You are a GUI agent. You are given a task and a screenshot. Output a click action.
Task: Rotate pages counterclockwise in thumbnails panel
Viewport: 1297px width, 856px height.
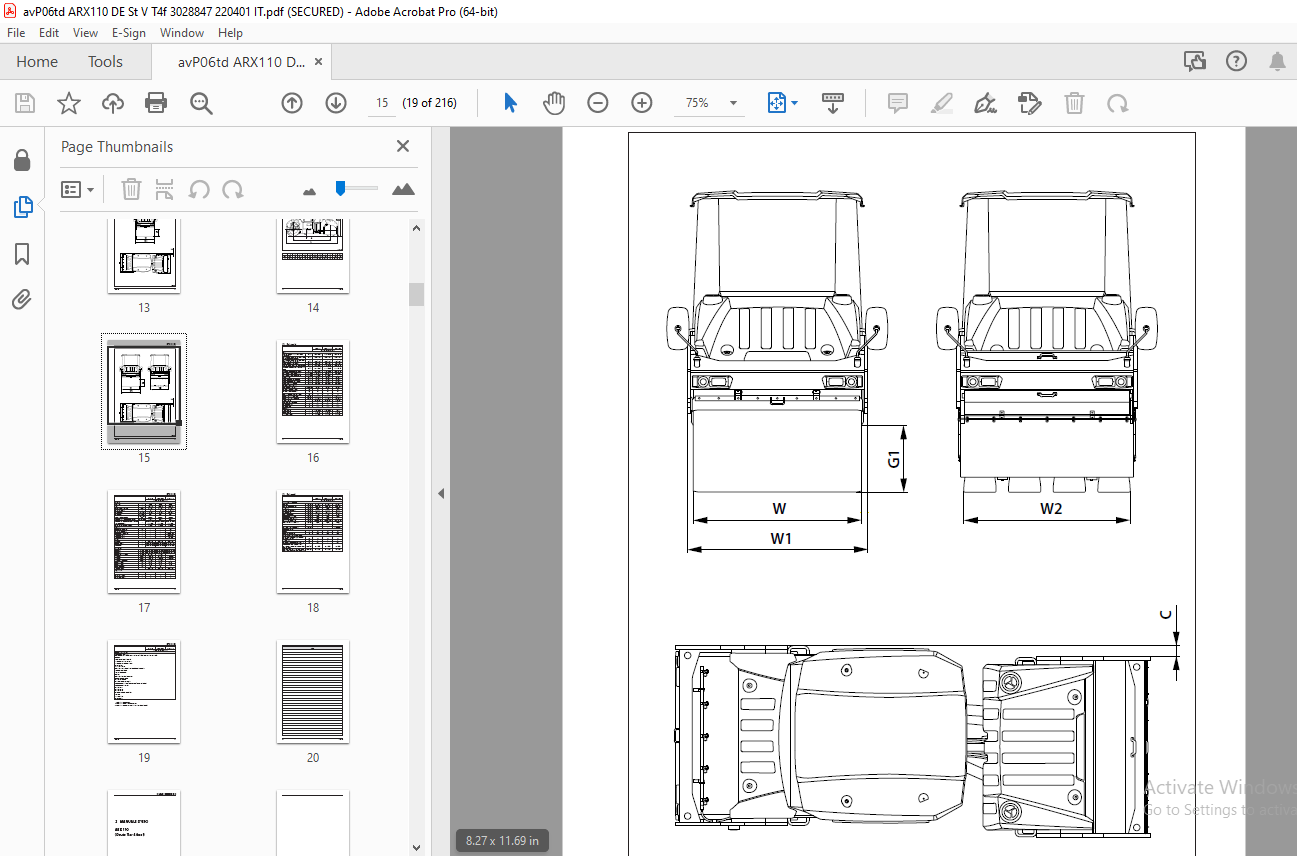coord(199,189)
